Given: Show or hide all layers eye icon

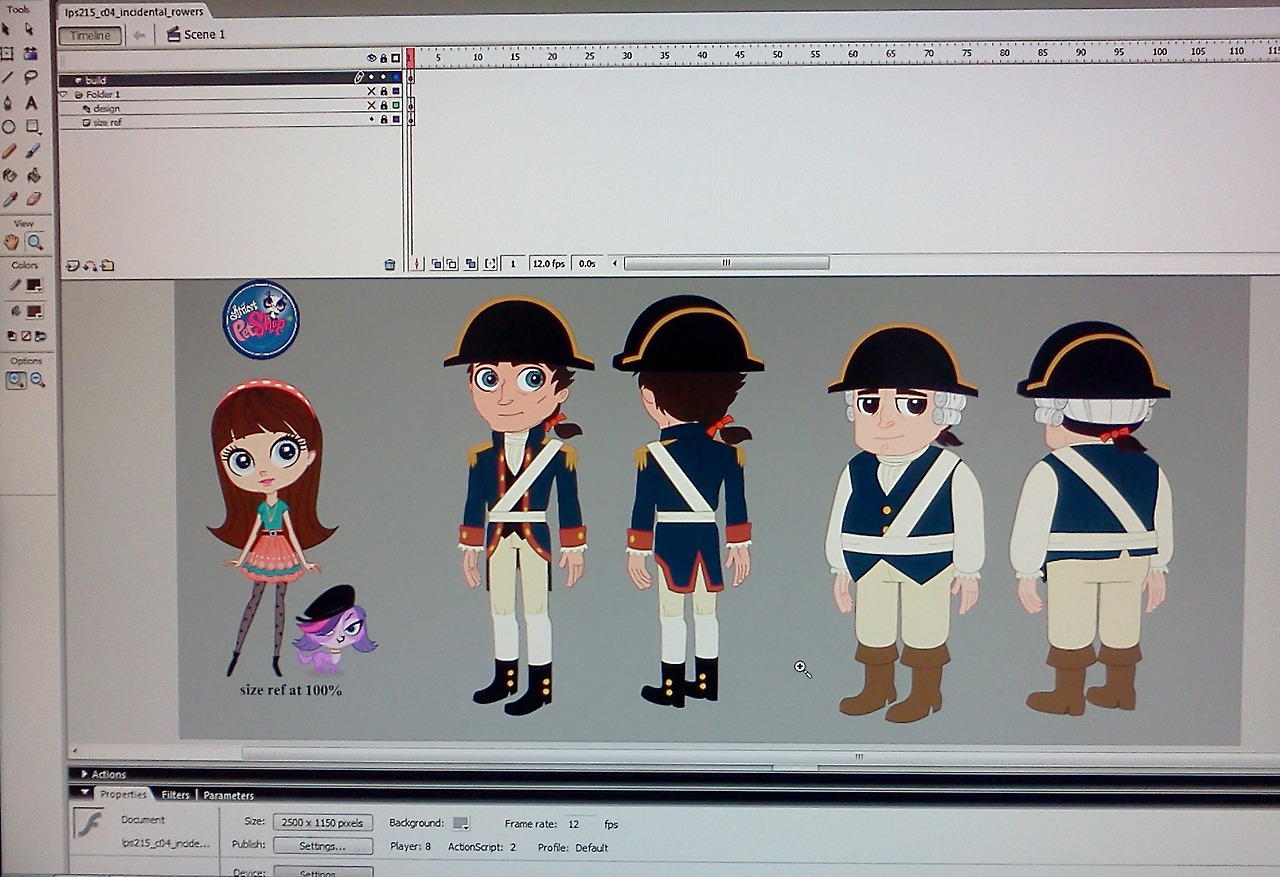Looking at the screenshot, I should tap(371, 59).
